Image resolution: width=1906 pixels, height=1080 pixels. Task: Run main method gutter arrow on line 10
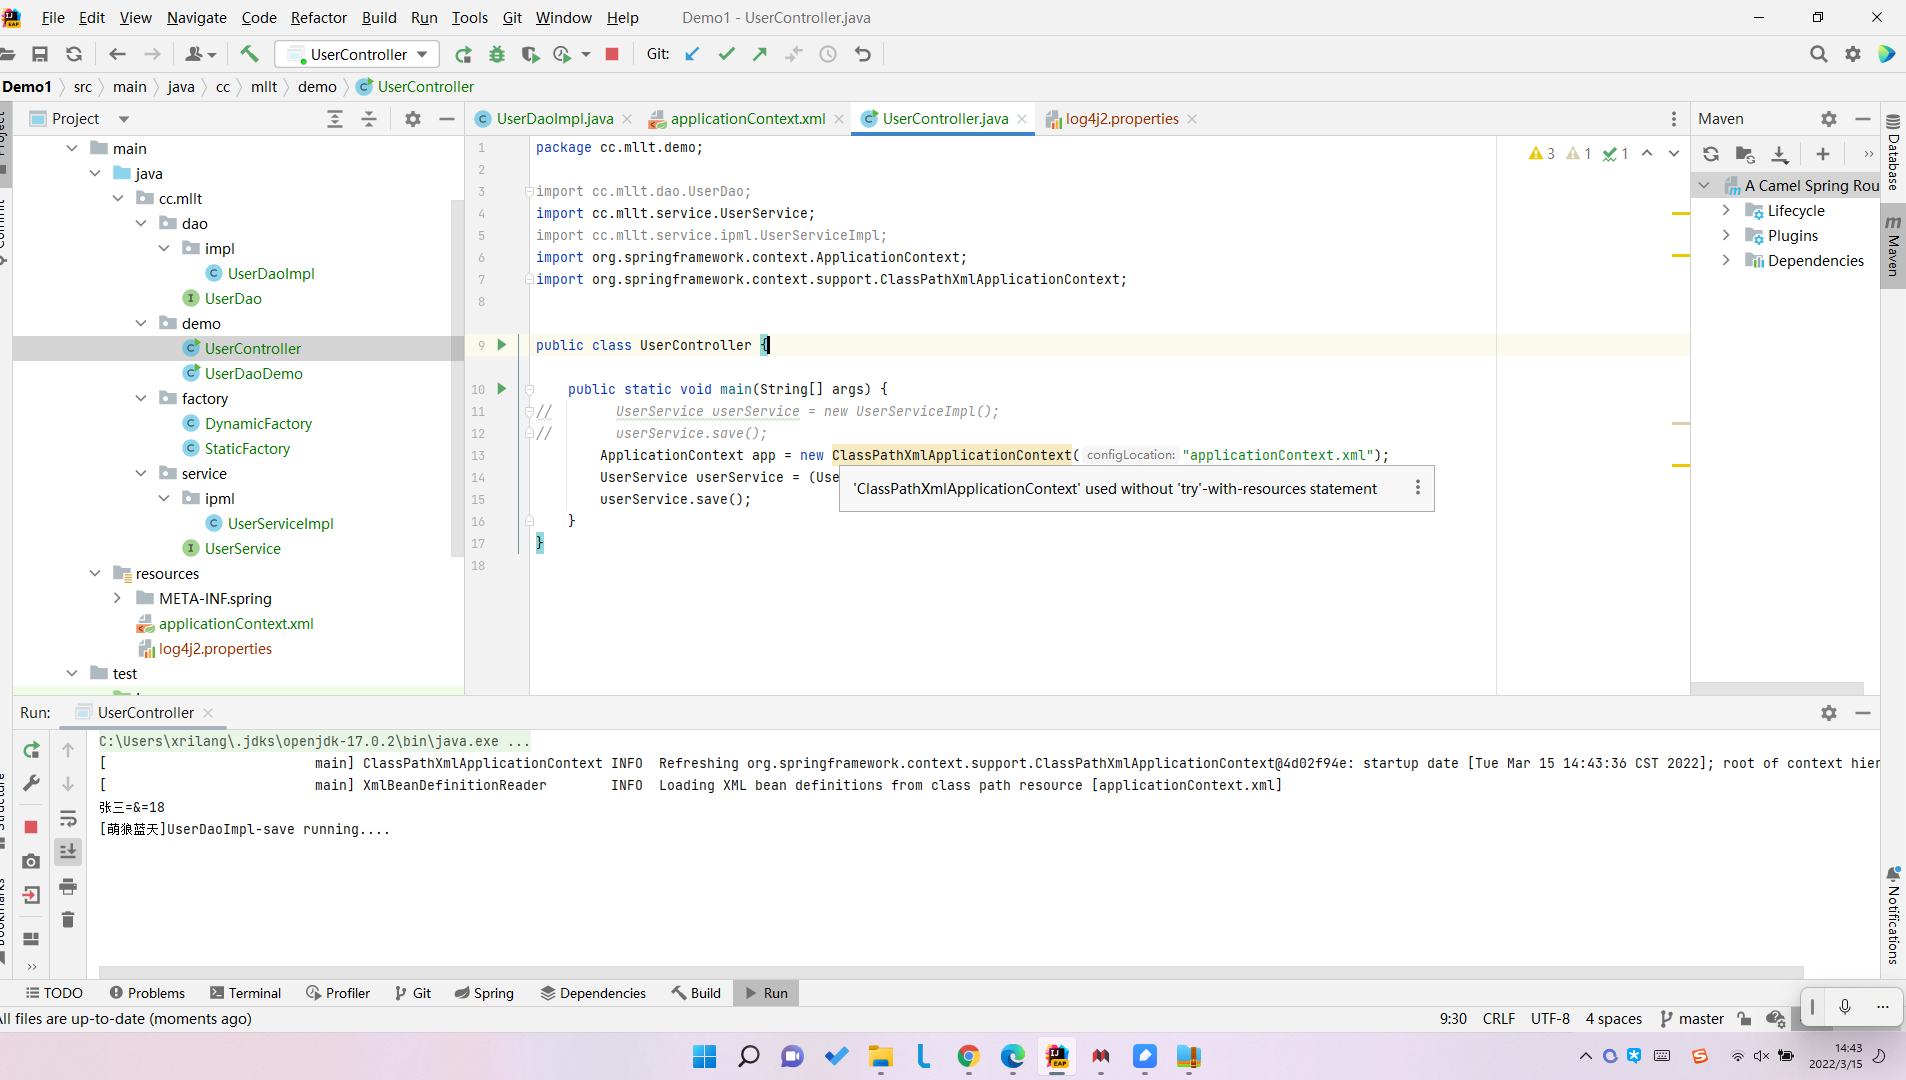[x=502, y=389]
